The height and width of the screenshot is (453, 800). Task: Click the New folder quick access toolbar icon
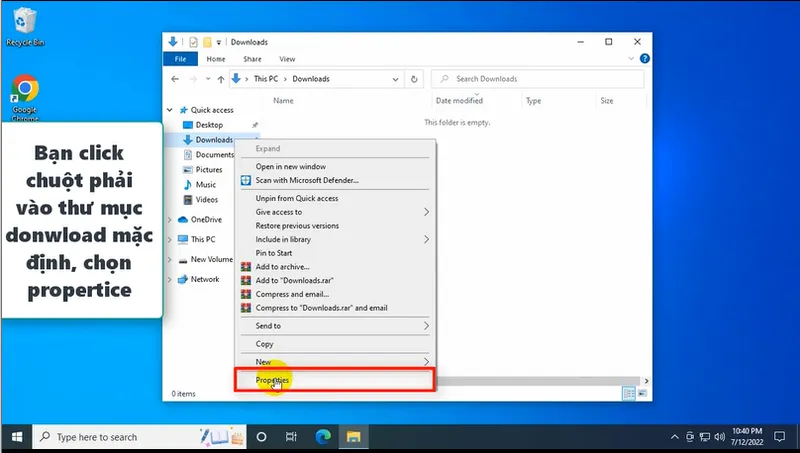207,42
